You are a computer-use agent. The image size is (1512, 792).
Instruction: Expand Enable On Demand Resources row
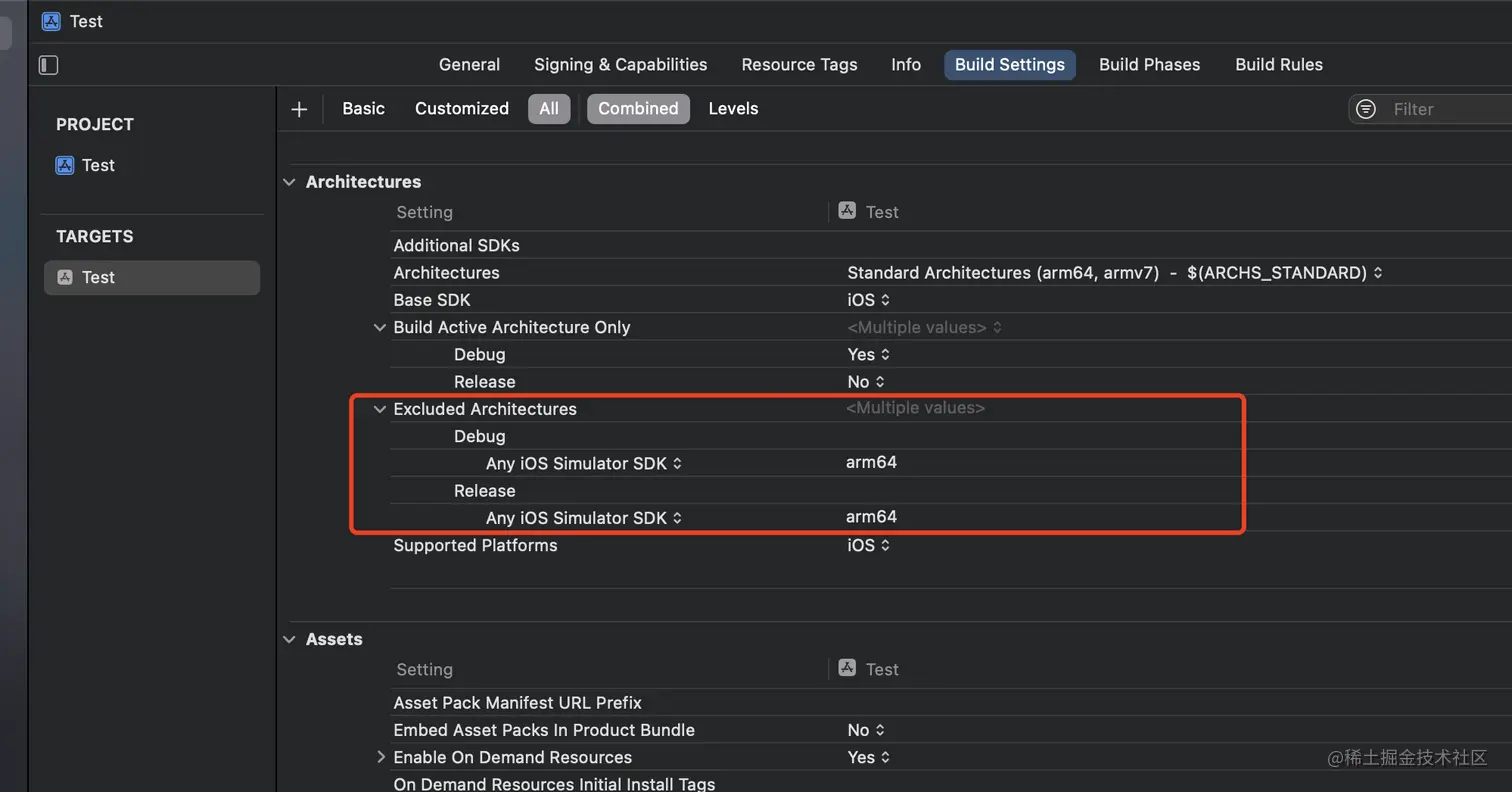(x=380, y=757)
